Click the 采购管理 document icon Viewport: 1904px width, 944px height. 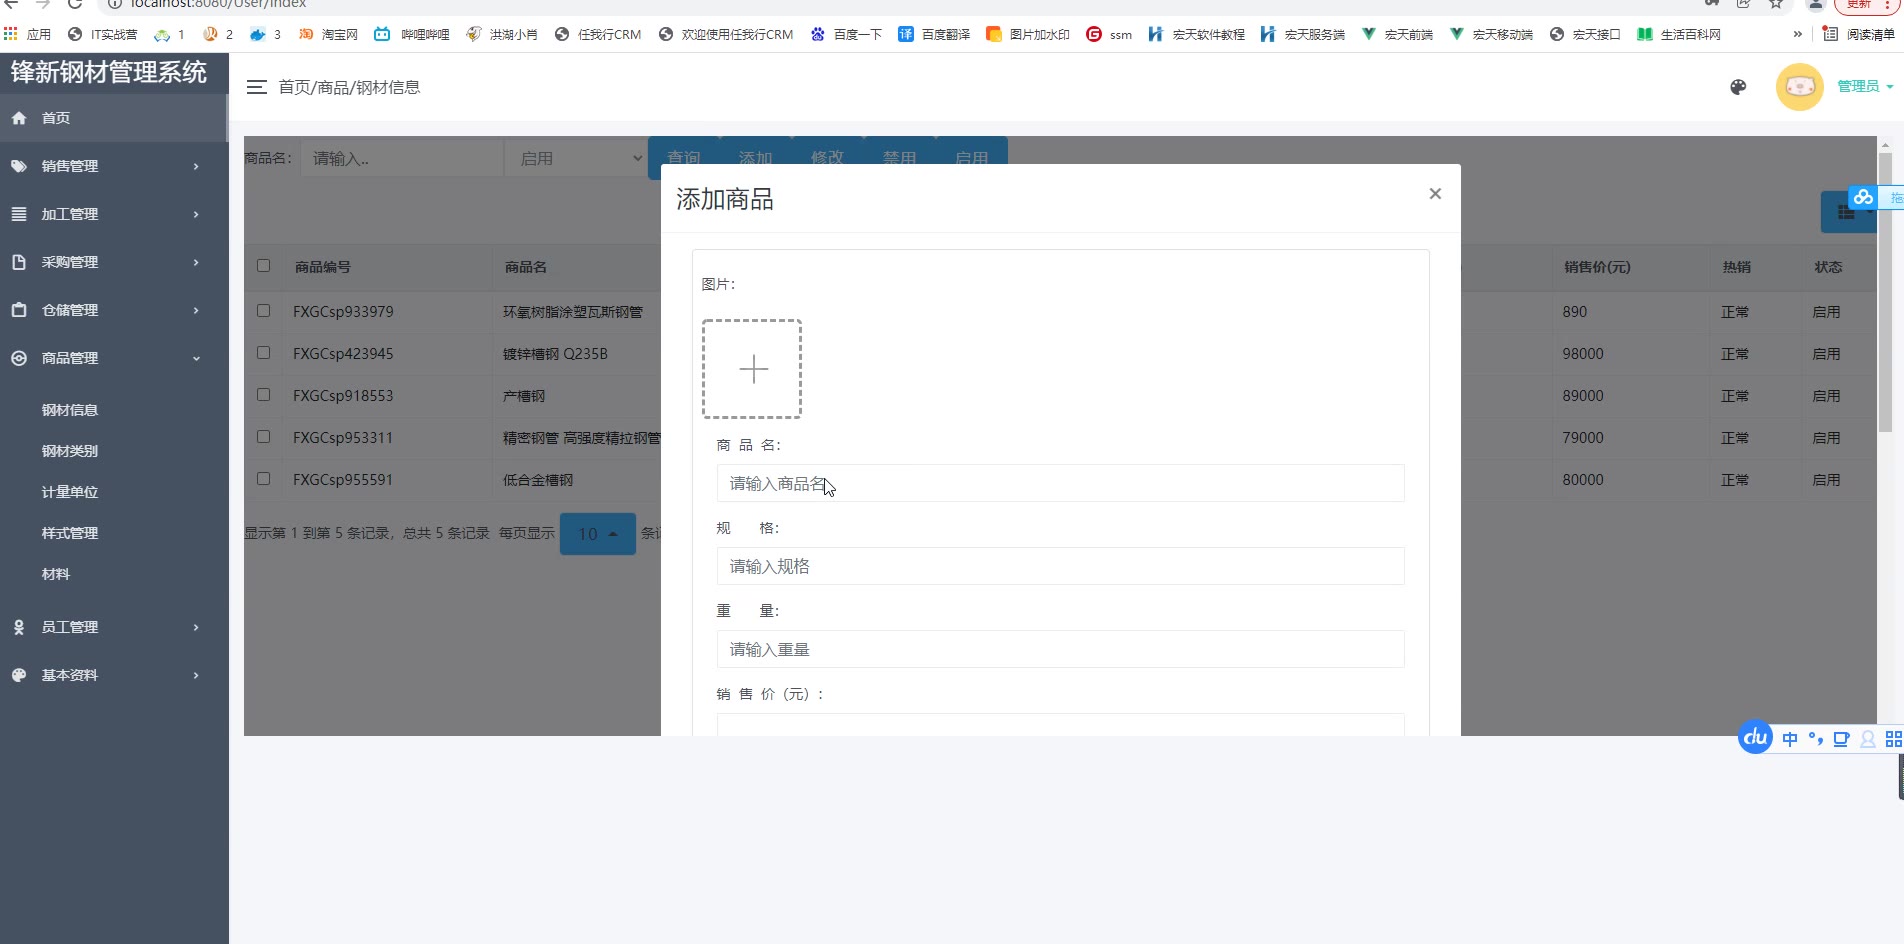click(x=19, y=262)
